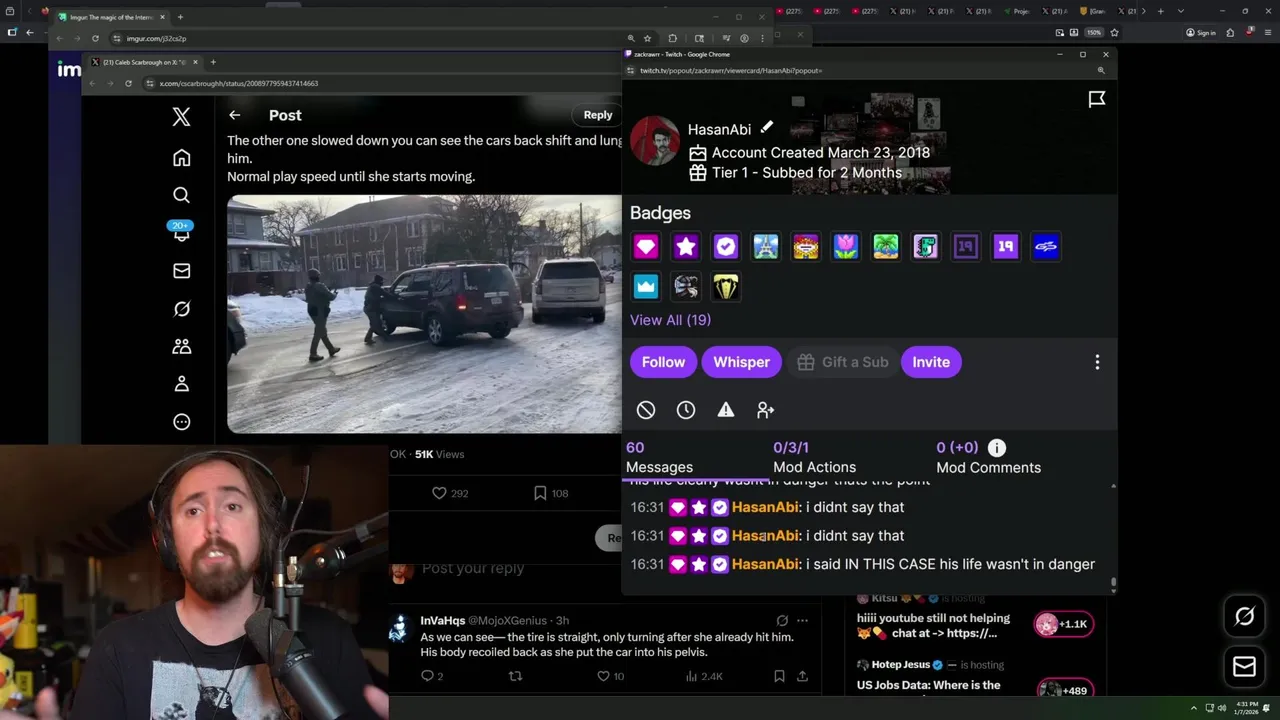Open the More circle menu in X sidebar
Image resolution: width=1280 pixels, height=720 pixels.
(x=181, y=422)
